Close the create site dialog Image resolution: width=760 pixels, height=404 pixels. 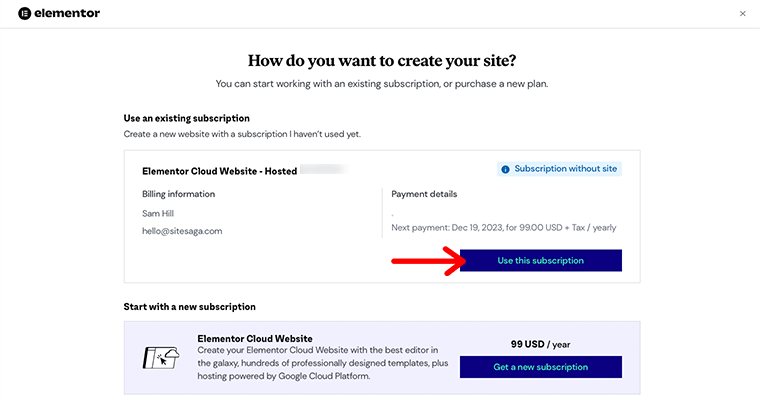[x=743, y=14]
